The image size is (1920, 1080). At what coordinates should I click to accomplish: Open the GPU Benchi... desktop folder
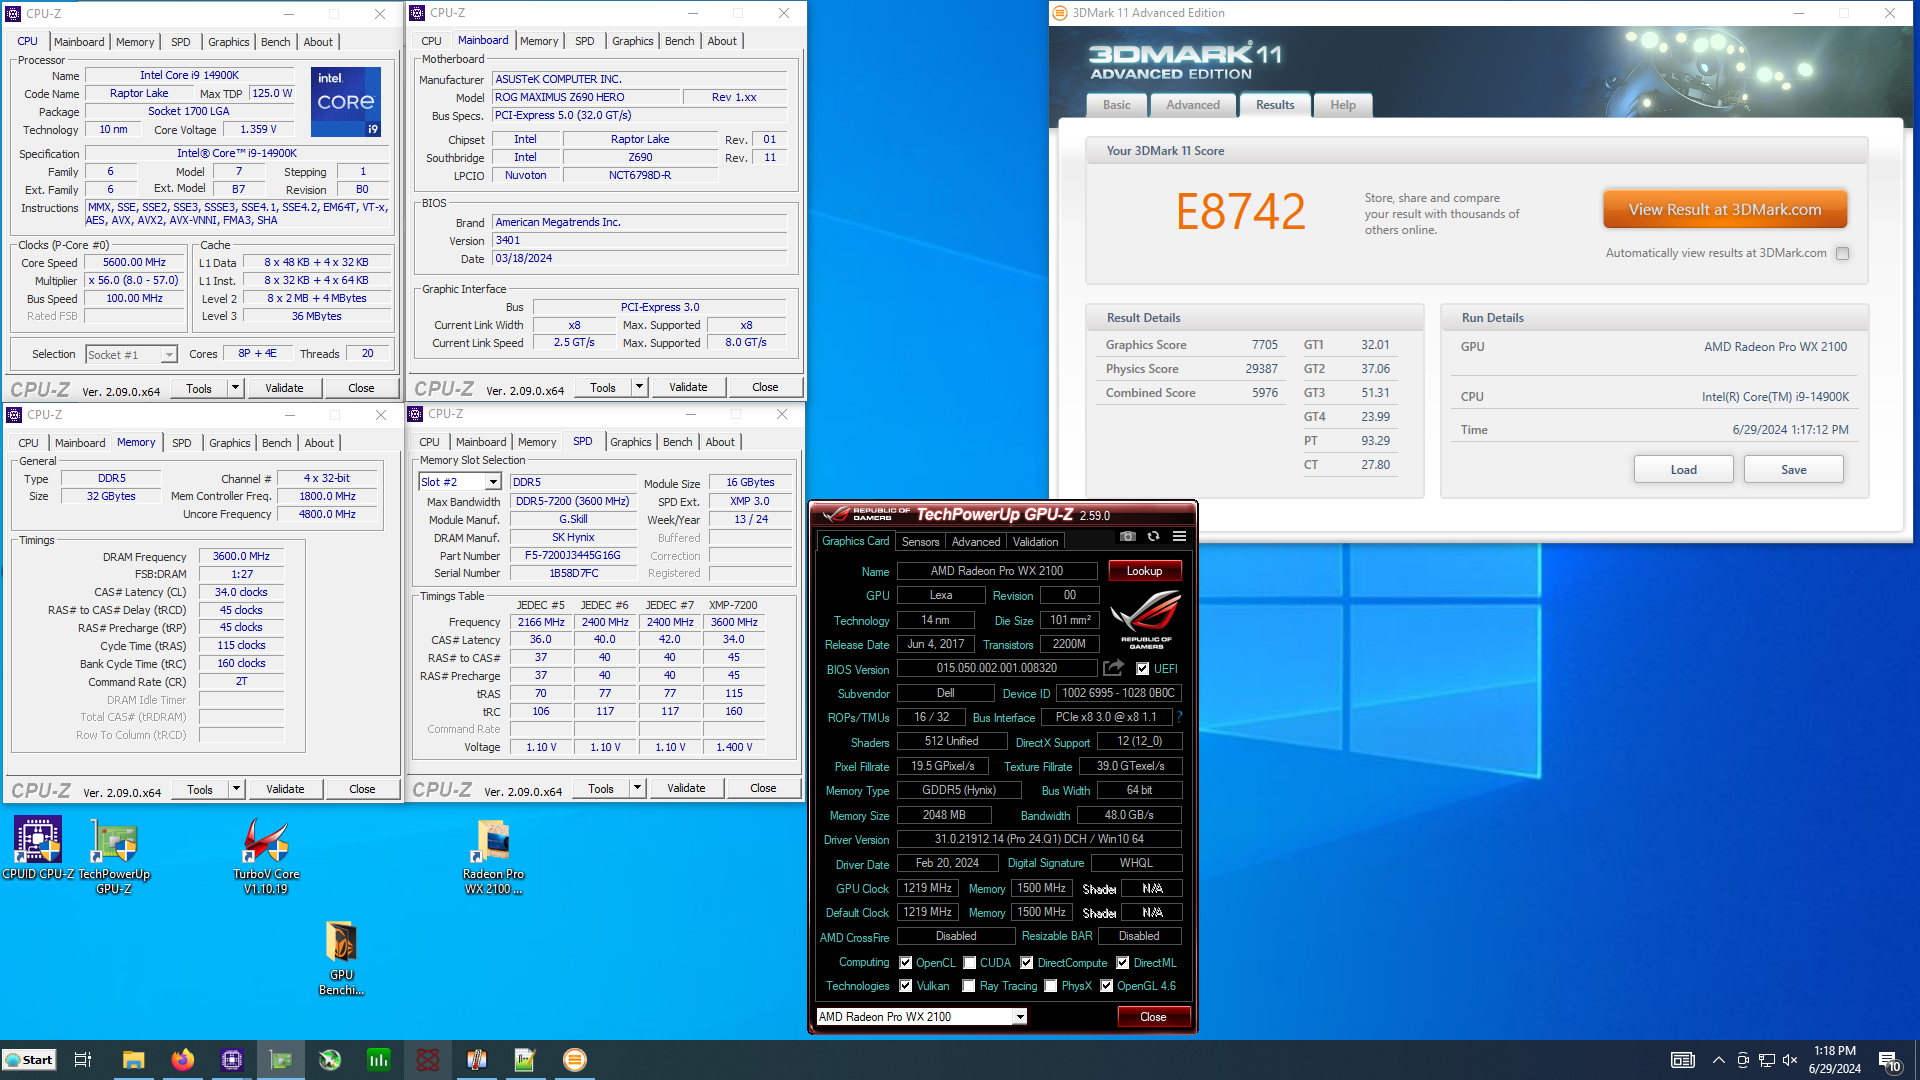pos(342,957)
